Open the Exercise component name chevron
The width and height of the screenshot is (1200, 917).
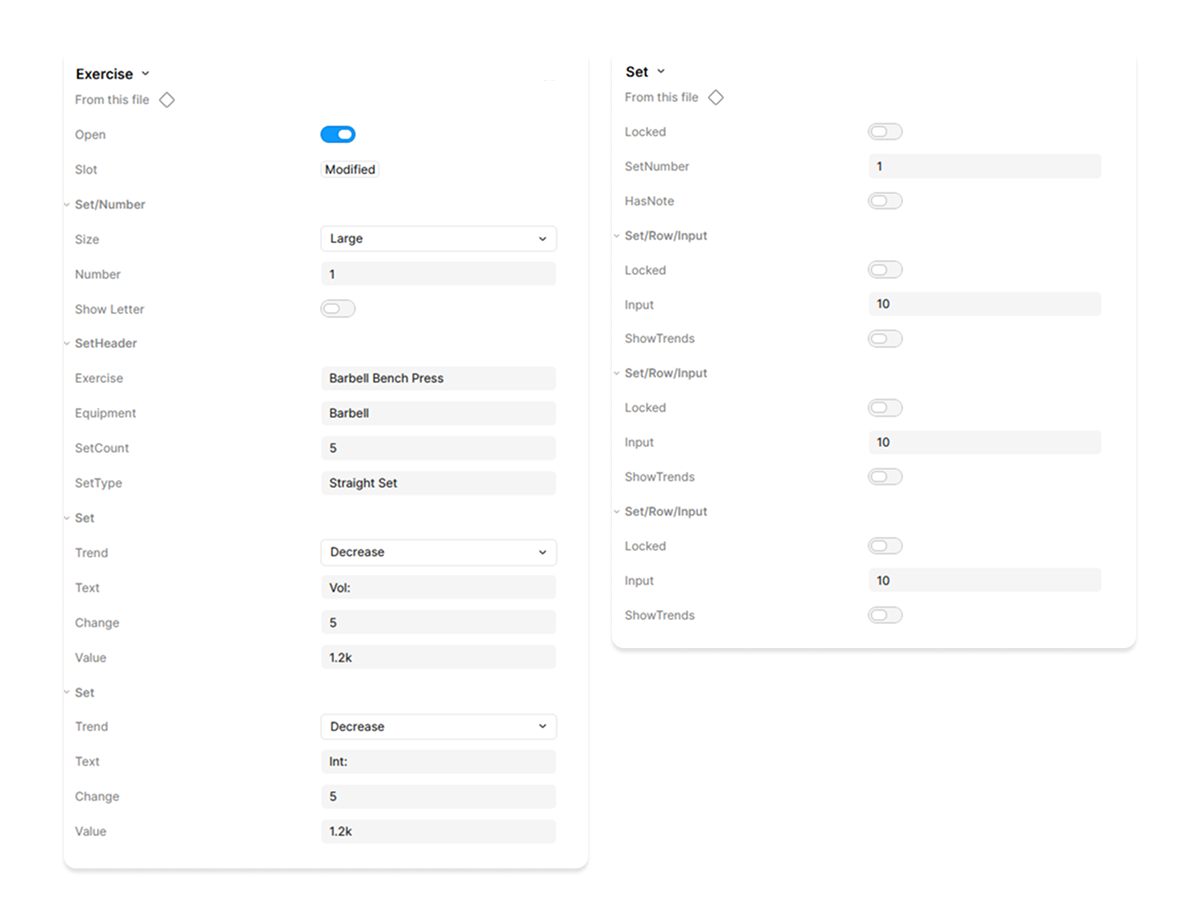point(145,74)
